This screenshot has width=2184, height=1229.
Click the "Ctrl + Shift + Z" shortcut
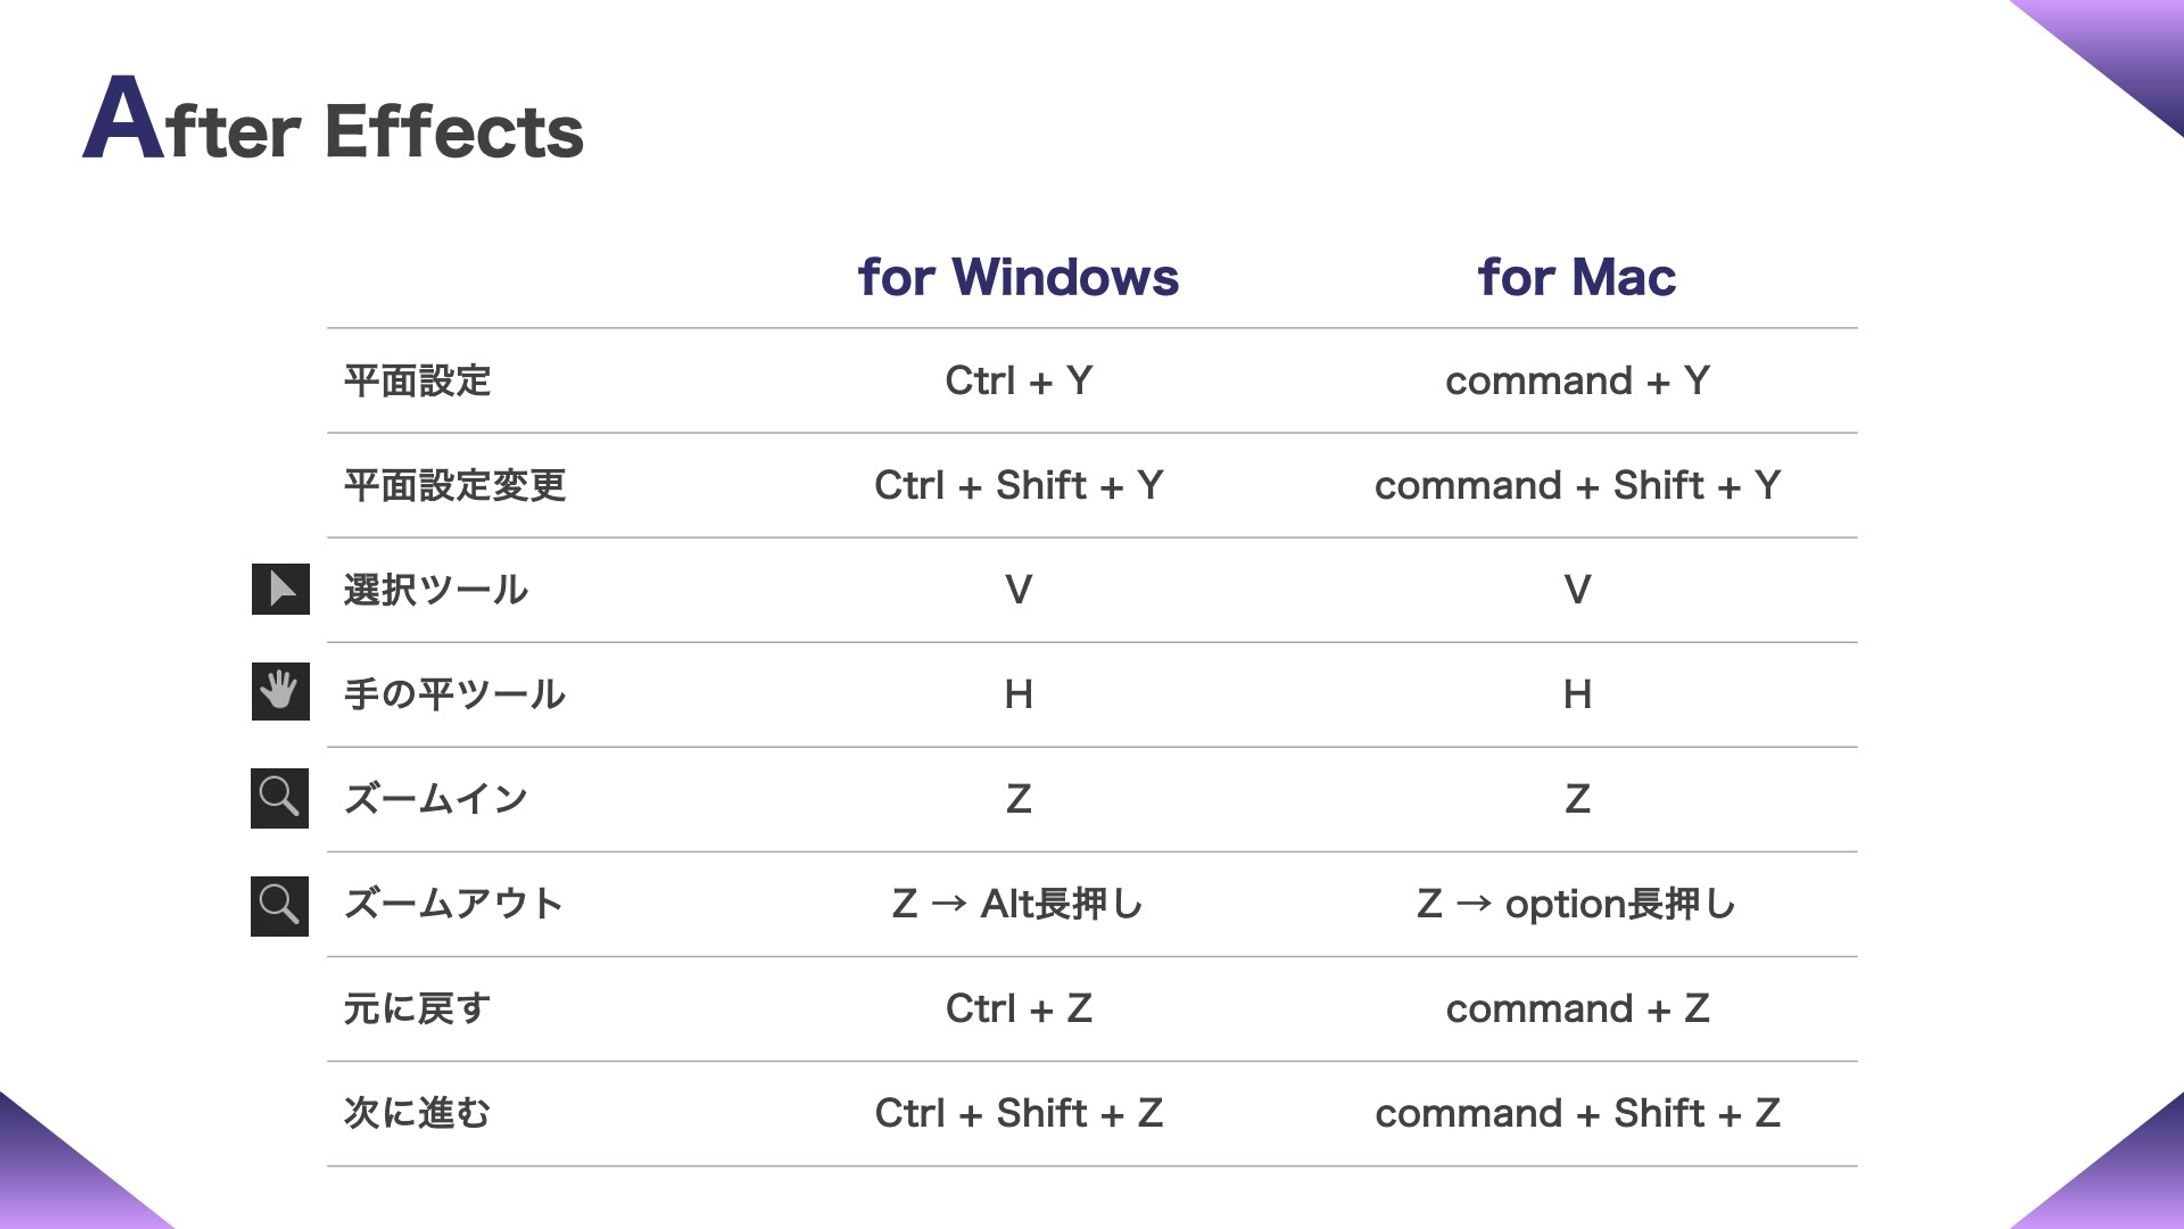coord(1018,1113)
